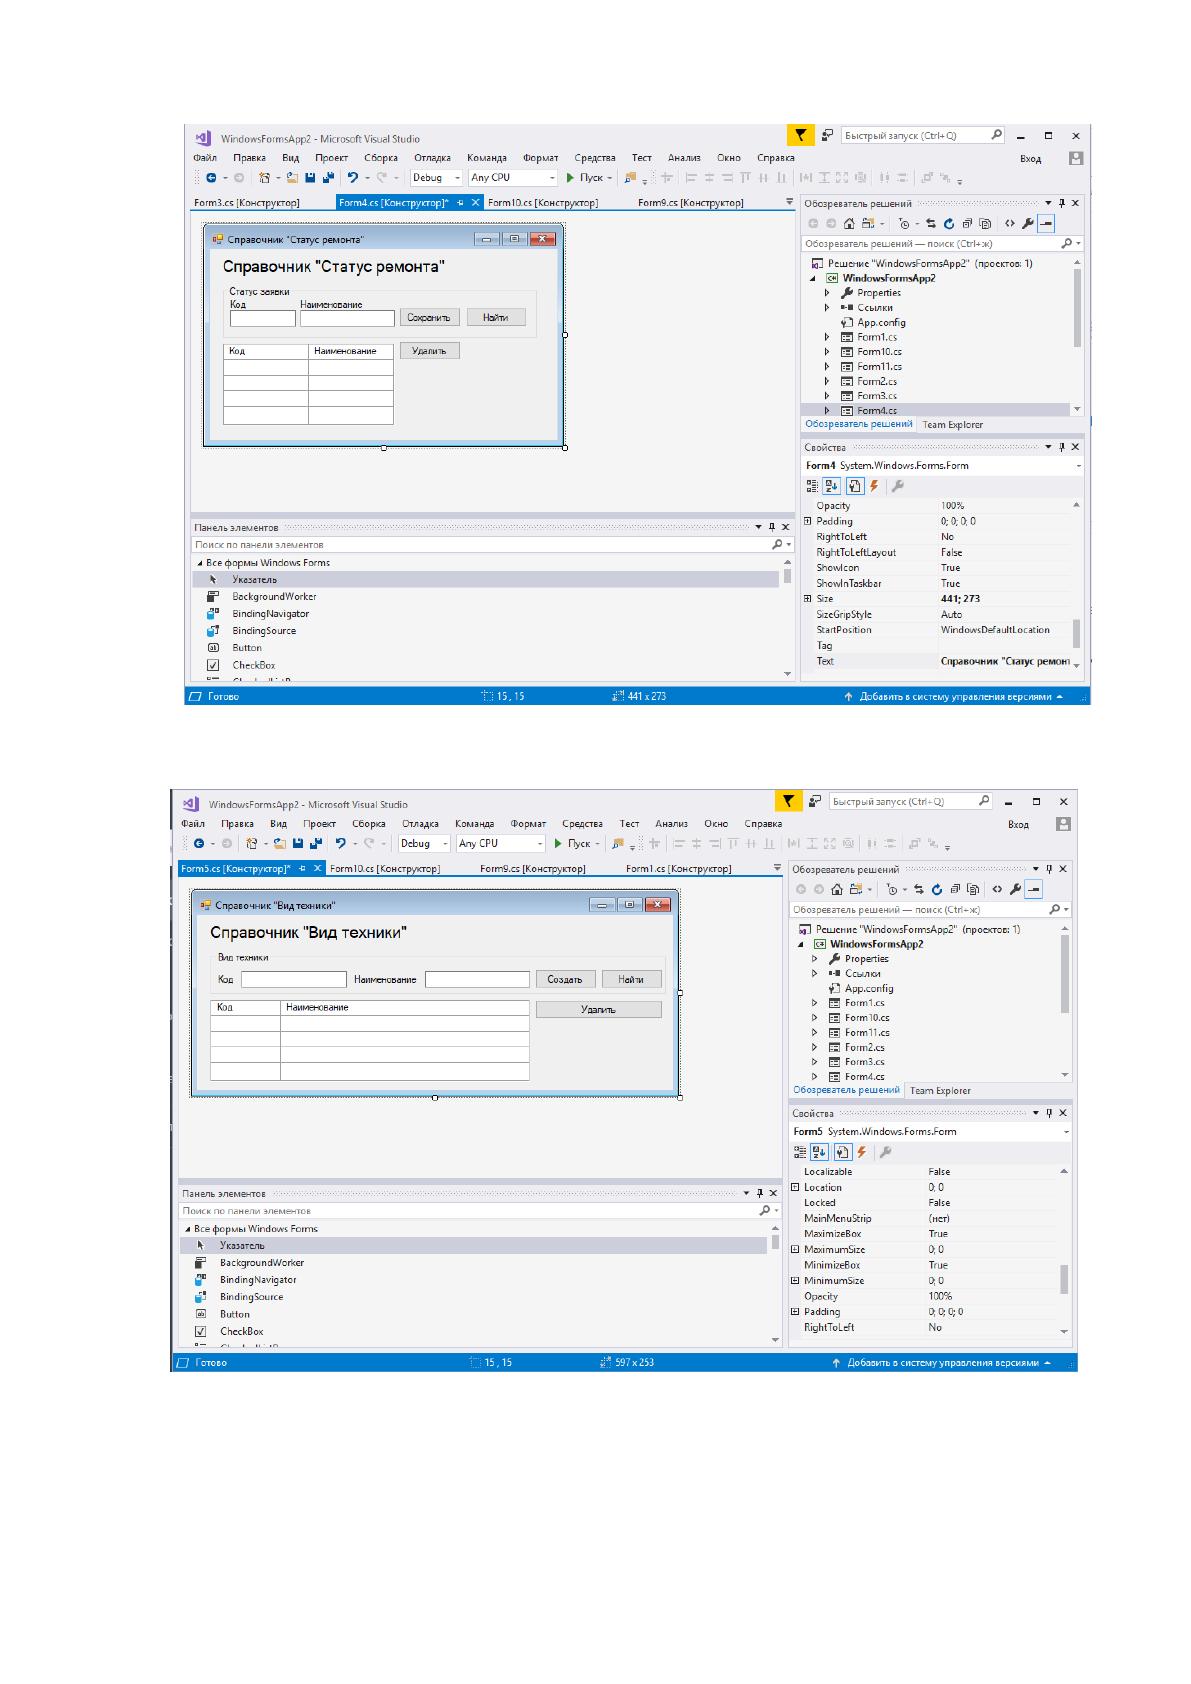
Task: Click notifications flag icon in the Form4 Visual Studio window
Action: [x=800, y=135]
